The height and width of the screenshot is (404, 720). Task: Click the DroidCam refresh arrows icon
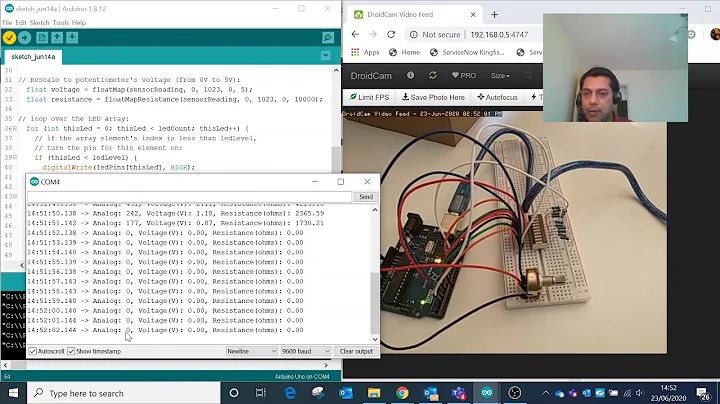433,75
